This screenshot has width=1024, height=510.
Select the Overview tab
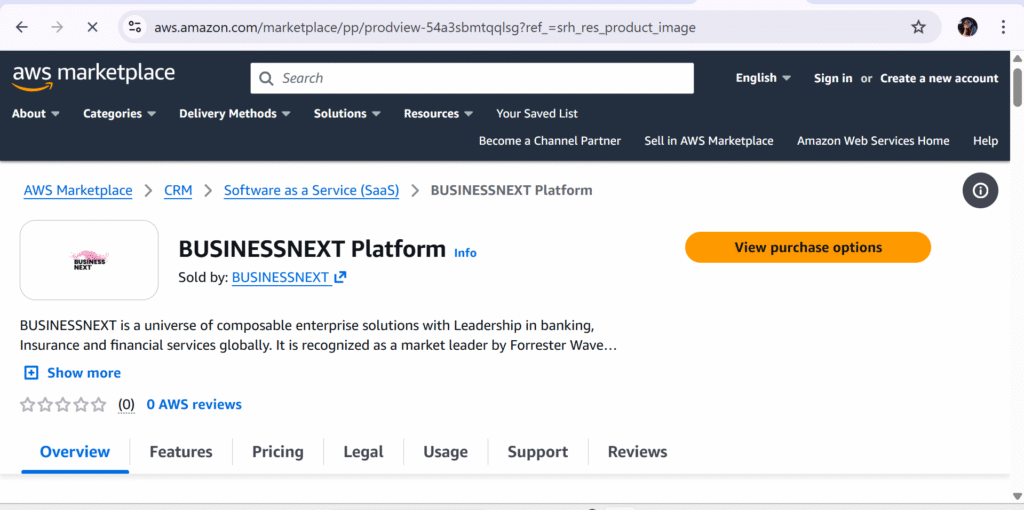tap(75, 452)
